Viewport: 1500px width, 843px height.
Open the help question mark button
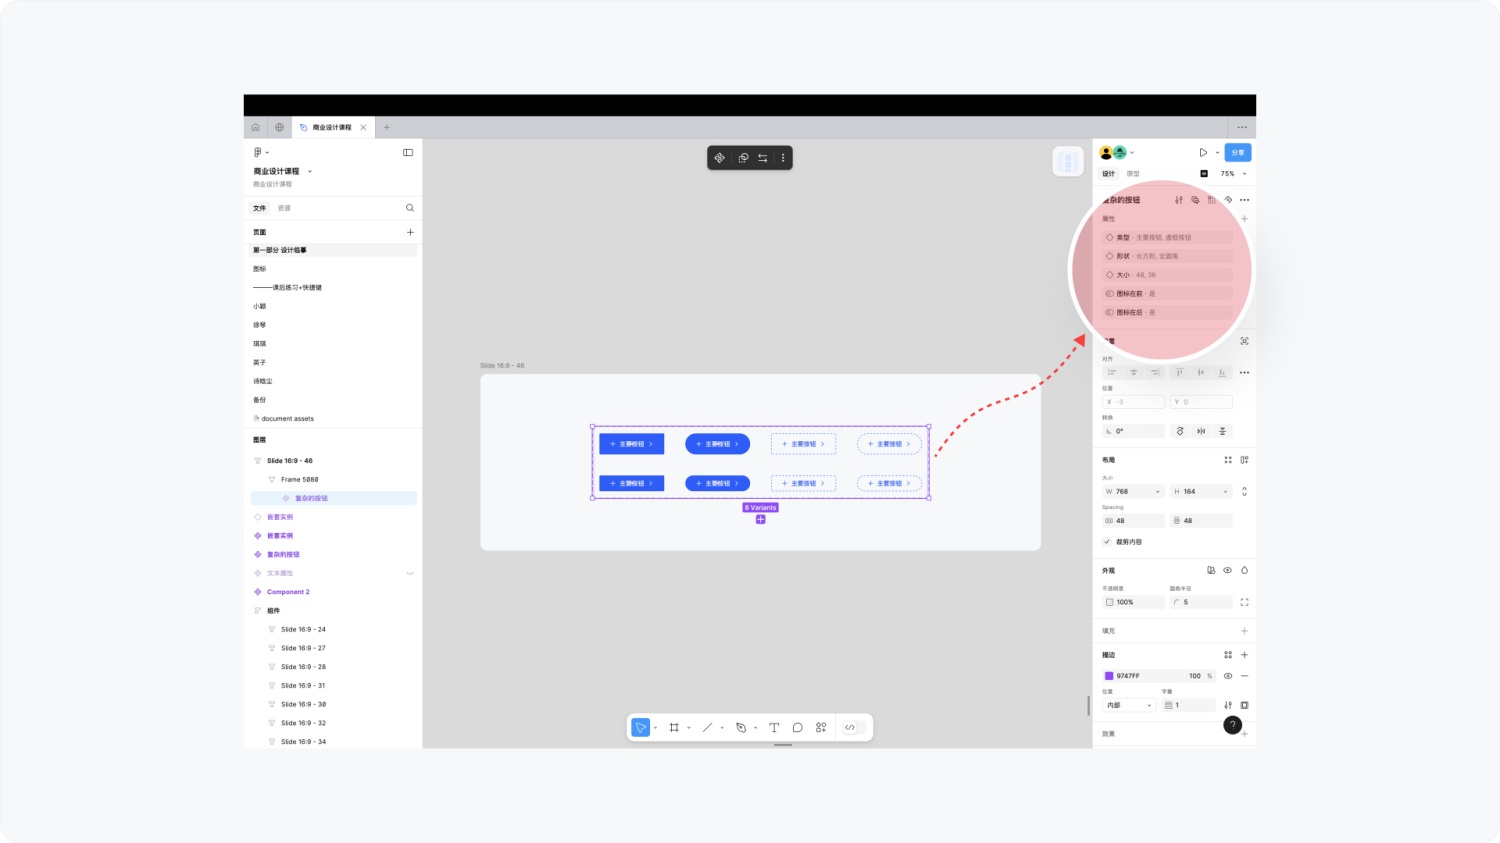click(x=1232, y=725)
